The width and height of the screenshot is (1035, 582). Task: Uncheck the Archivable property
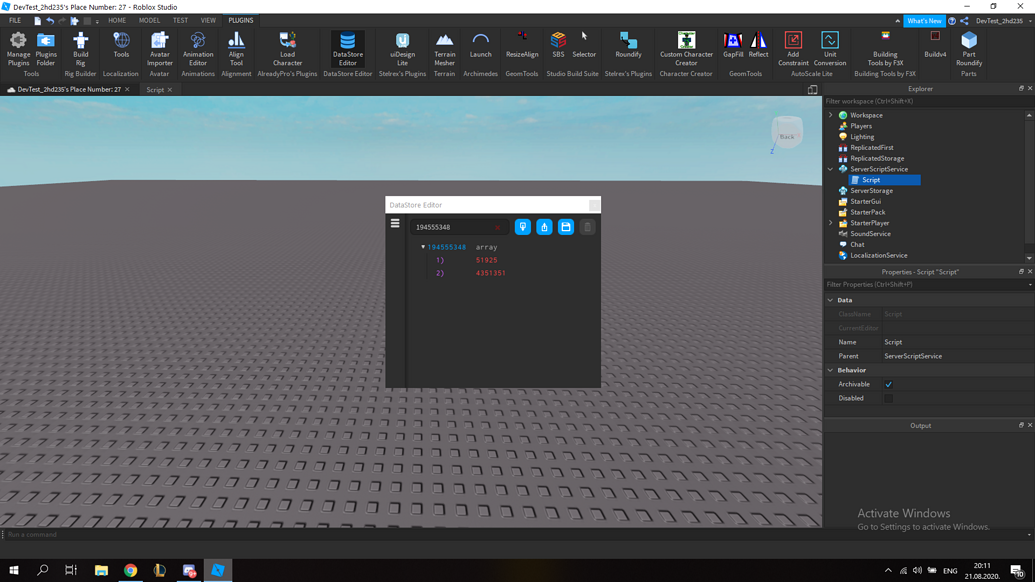point(888,384)
